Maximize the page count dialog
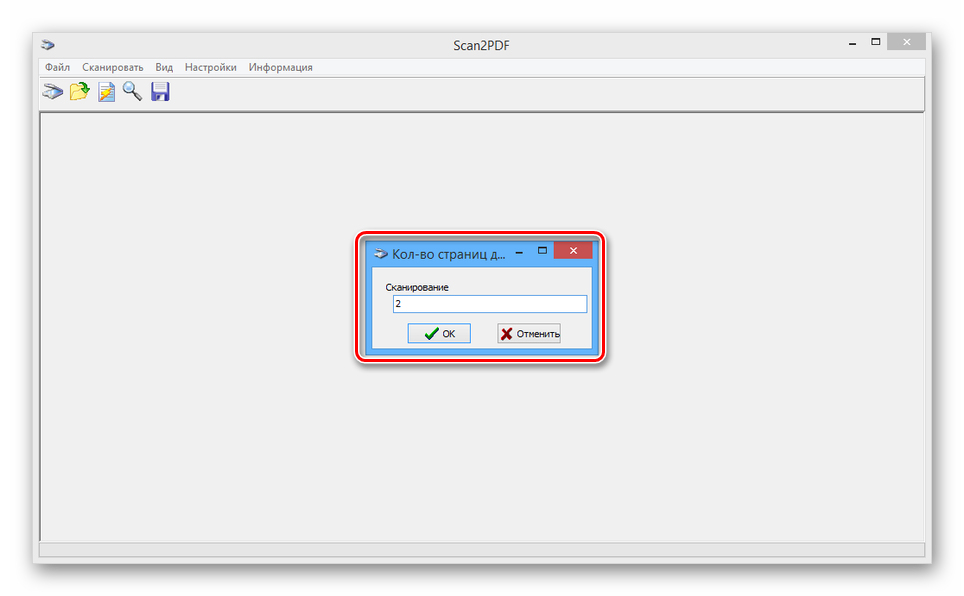 coord(542,252)
